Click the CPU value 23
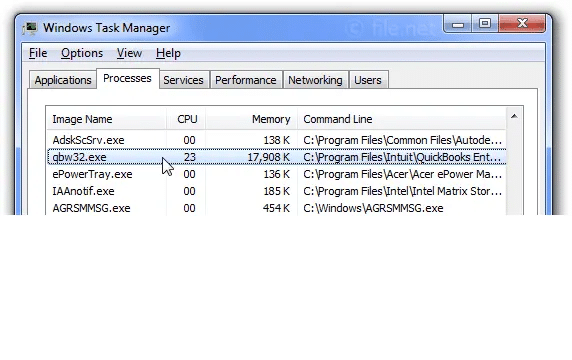This screenshot has width=572, height=360. click(190, 157)
